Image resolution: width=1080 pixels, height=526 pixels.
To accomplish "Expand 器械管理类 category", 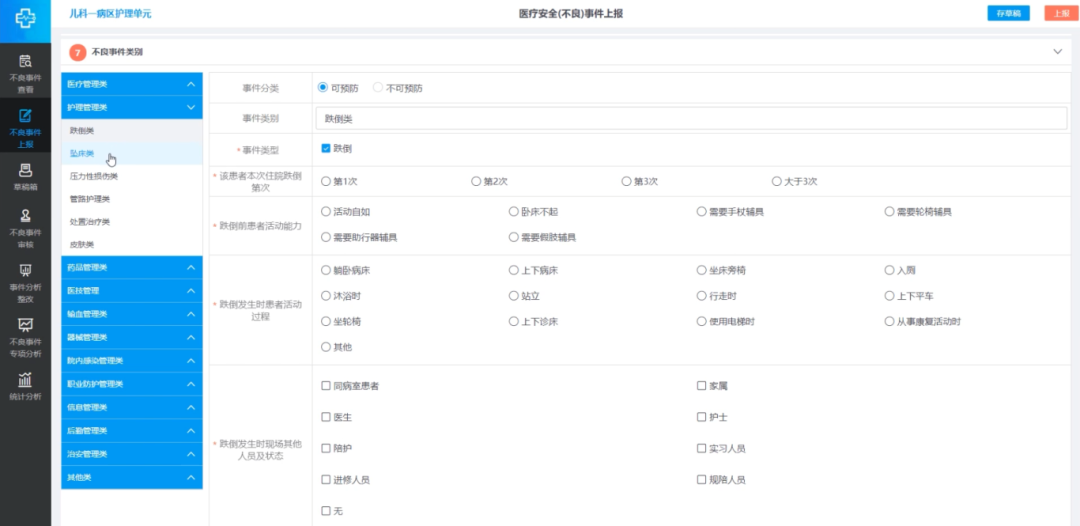I will click(132, 337).
